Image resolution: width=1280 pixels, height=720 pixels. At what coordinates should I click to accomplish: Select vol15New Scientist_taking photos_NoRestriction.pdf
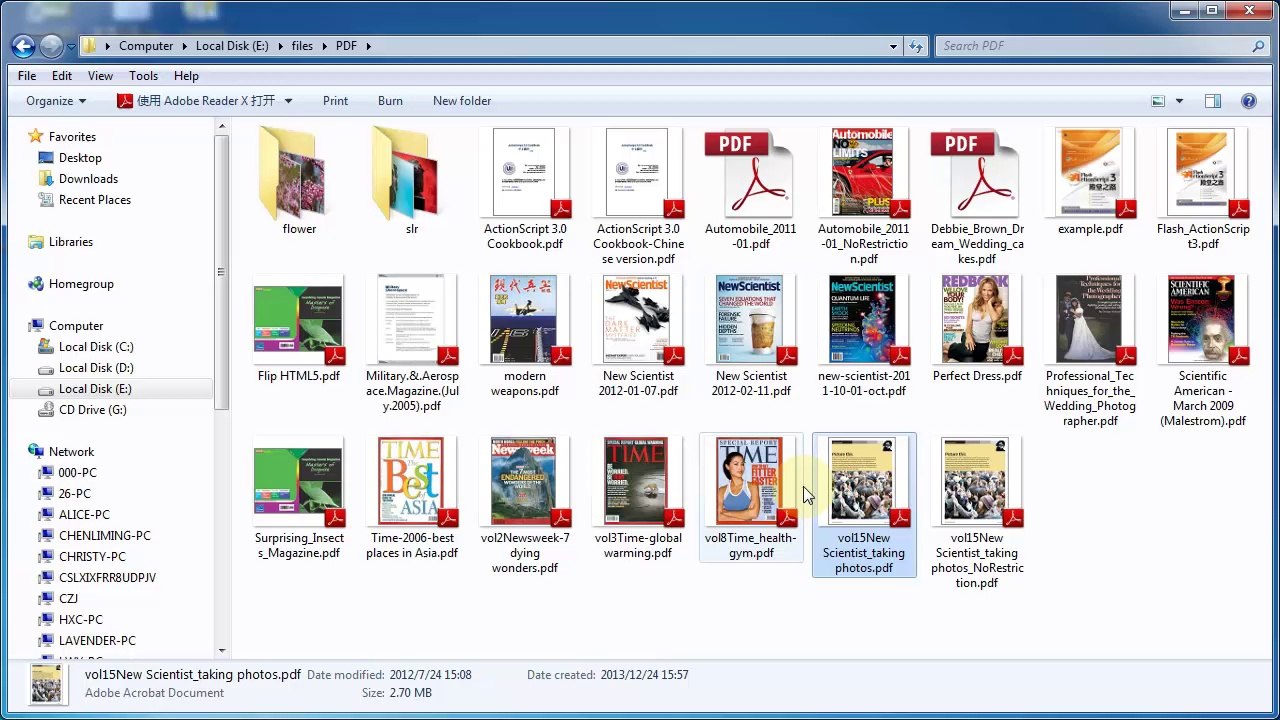click(977, 514)
